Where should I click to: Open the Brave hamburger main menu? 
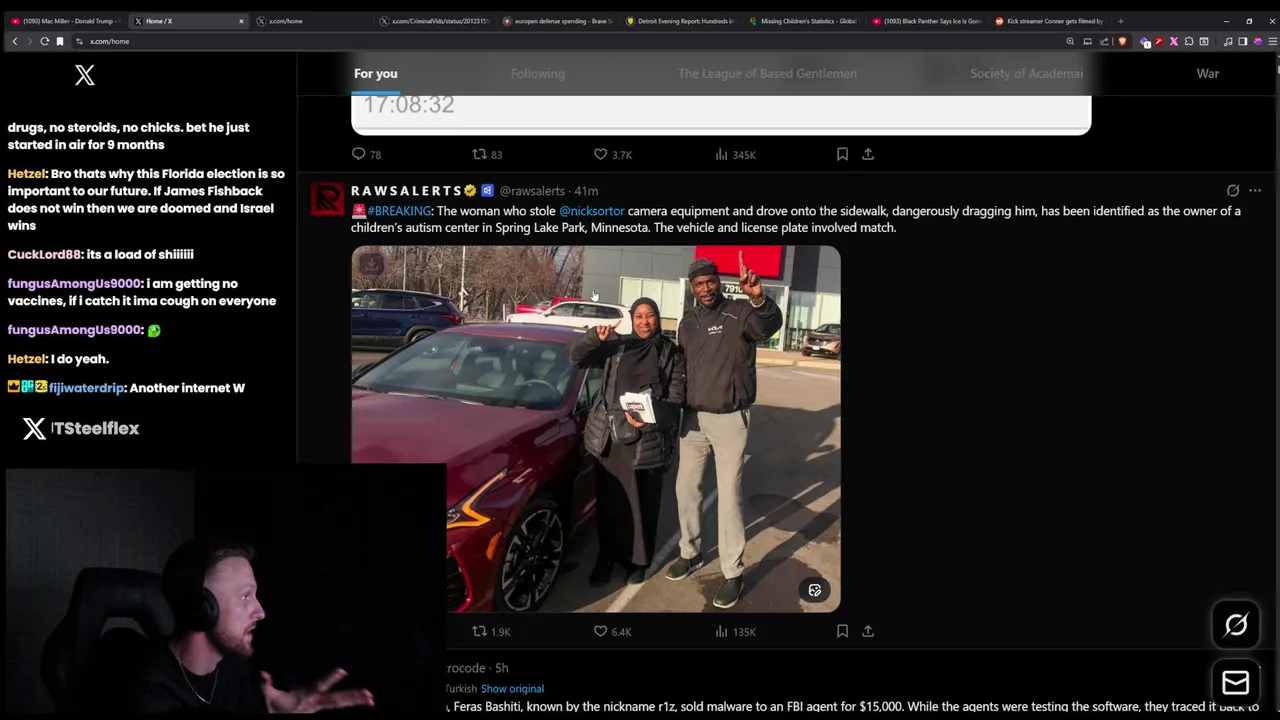coord(1272,41)
